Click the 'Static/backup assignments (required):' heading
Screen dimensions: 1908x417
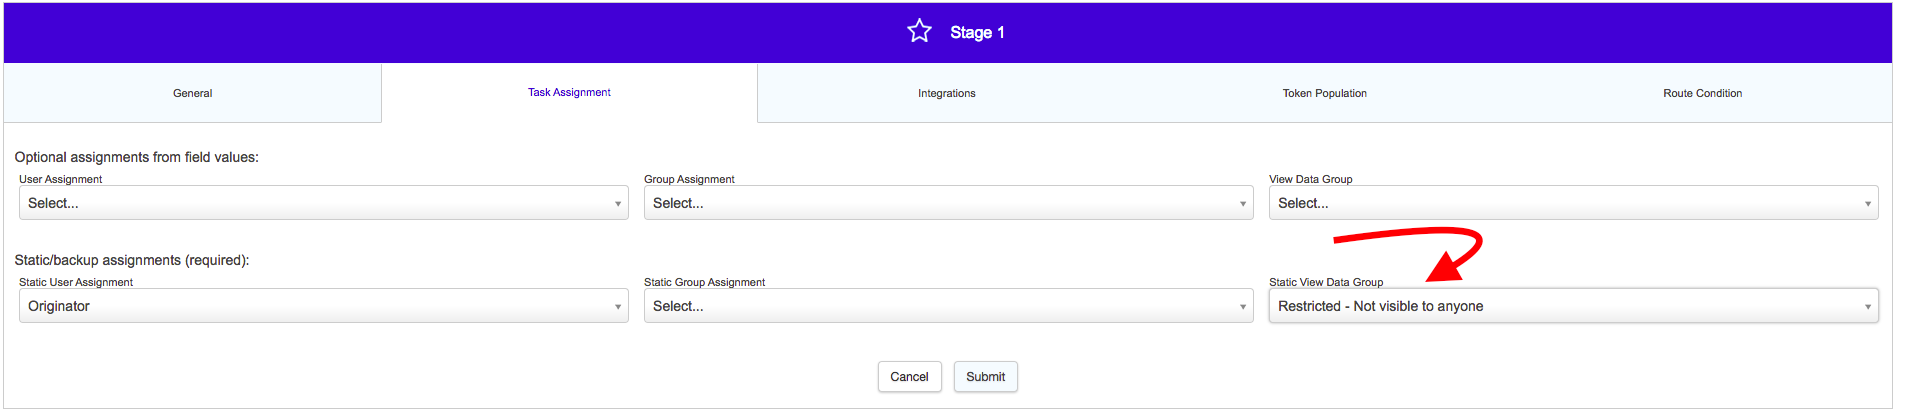tap(132, 260)
